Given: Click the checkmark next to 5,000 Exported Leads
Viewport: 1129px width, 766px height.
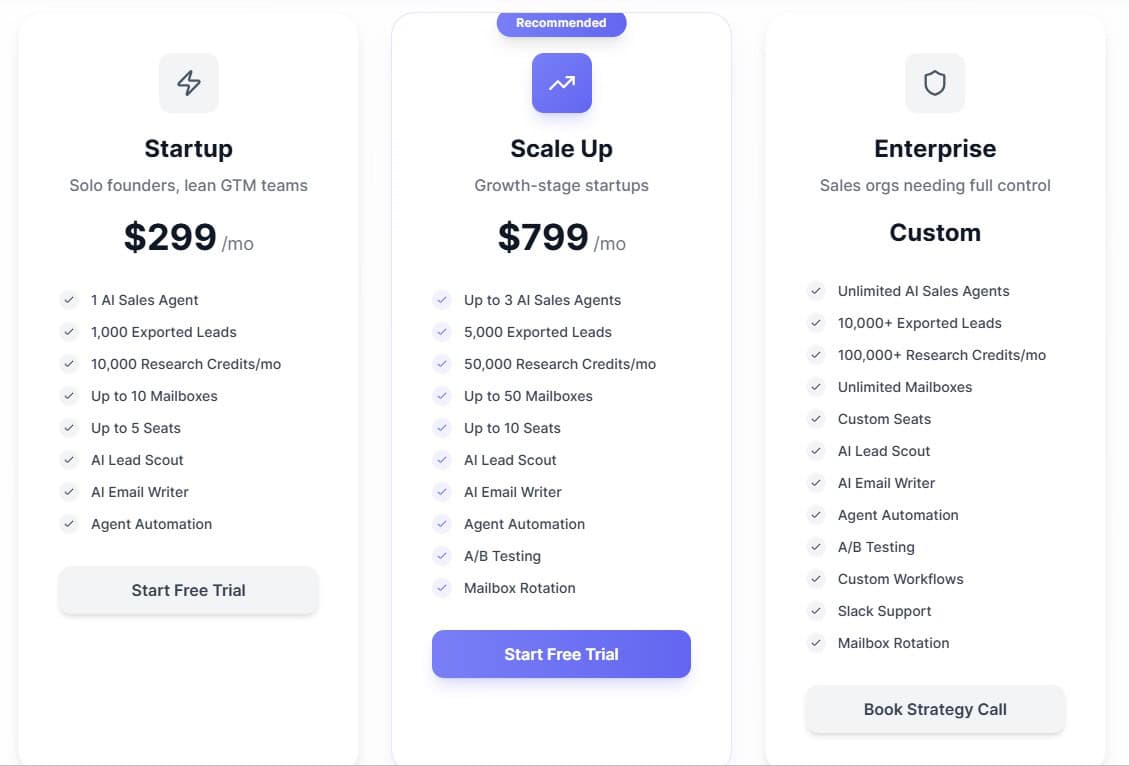Looking at the screenshot, I should tap(442, 331).
